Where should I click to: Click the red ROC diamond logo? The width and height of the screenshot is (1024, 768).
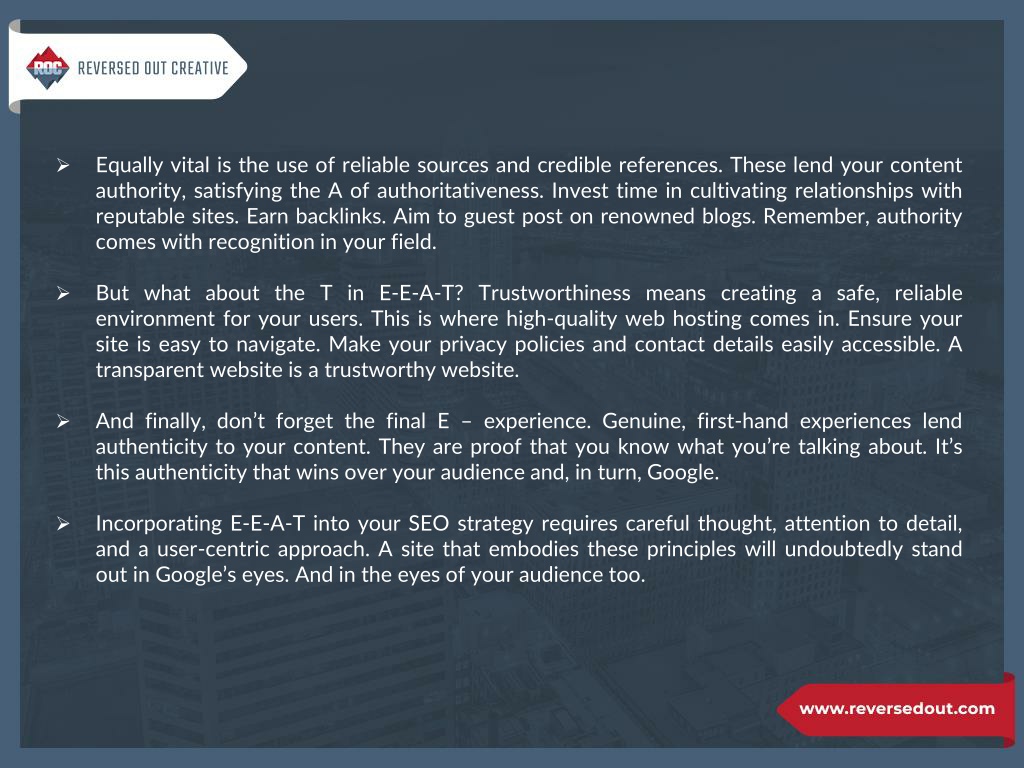pos(47,67)
